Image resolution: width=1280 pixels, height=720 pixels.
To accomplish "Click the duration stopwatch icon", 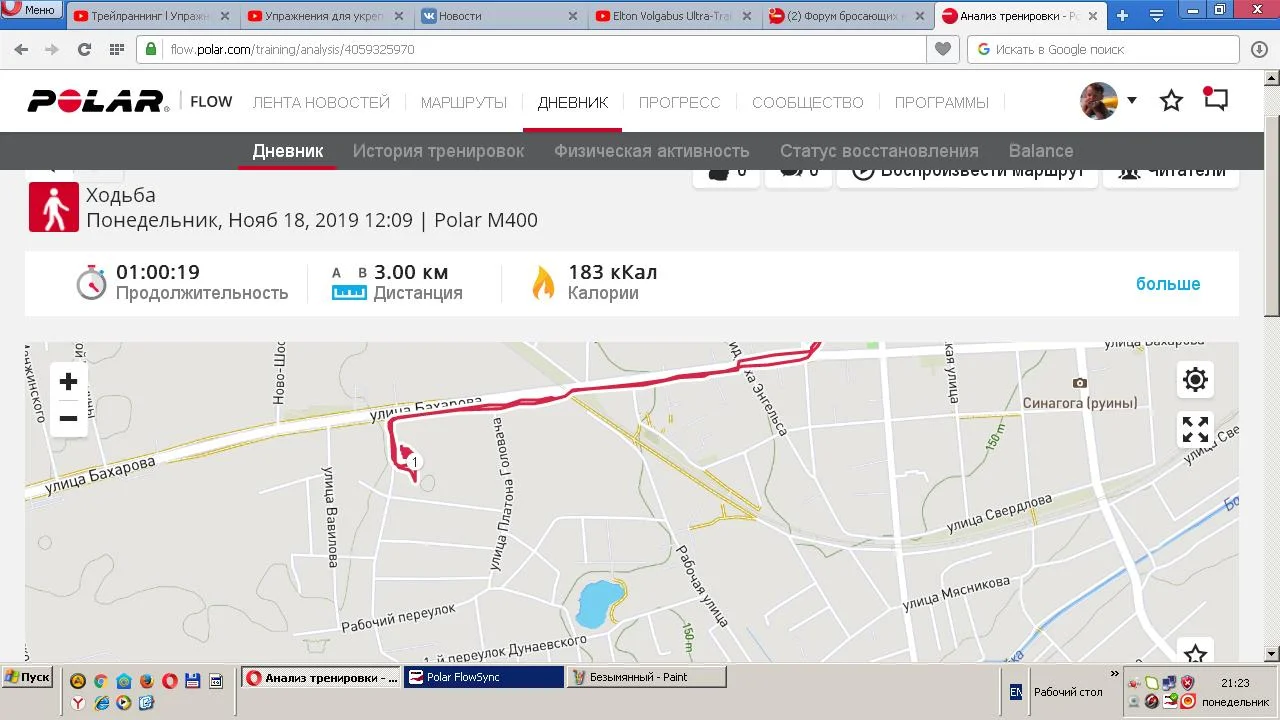I will 91,283.
